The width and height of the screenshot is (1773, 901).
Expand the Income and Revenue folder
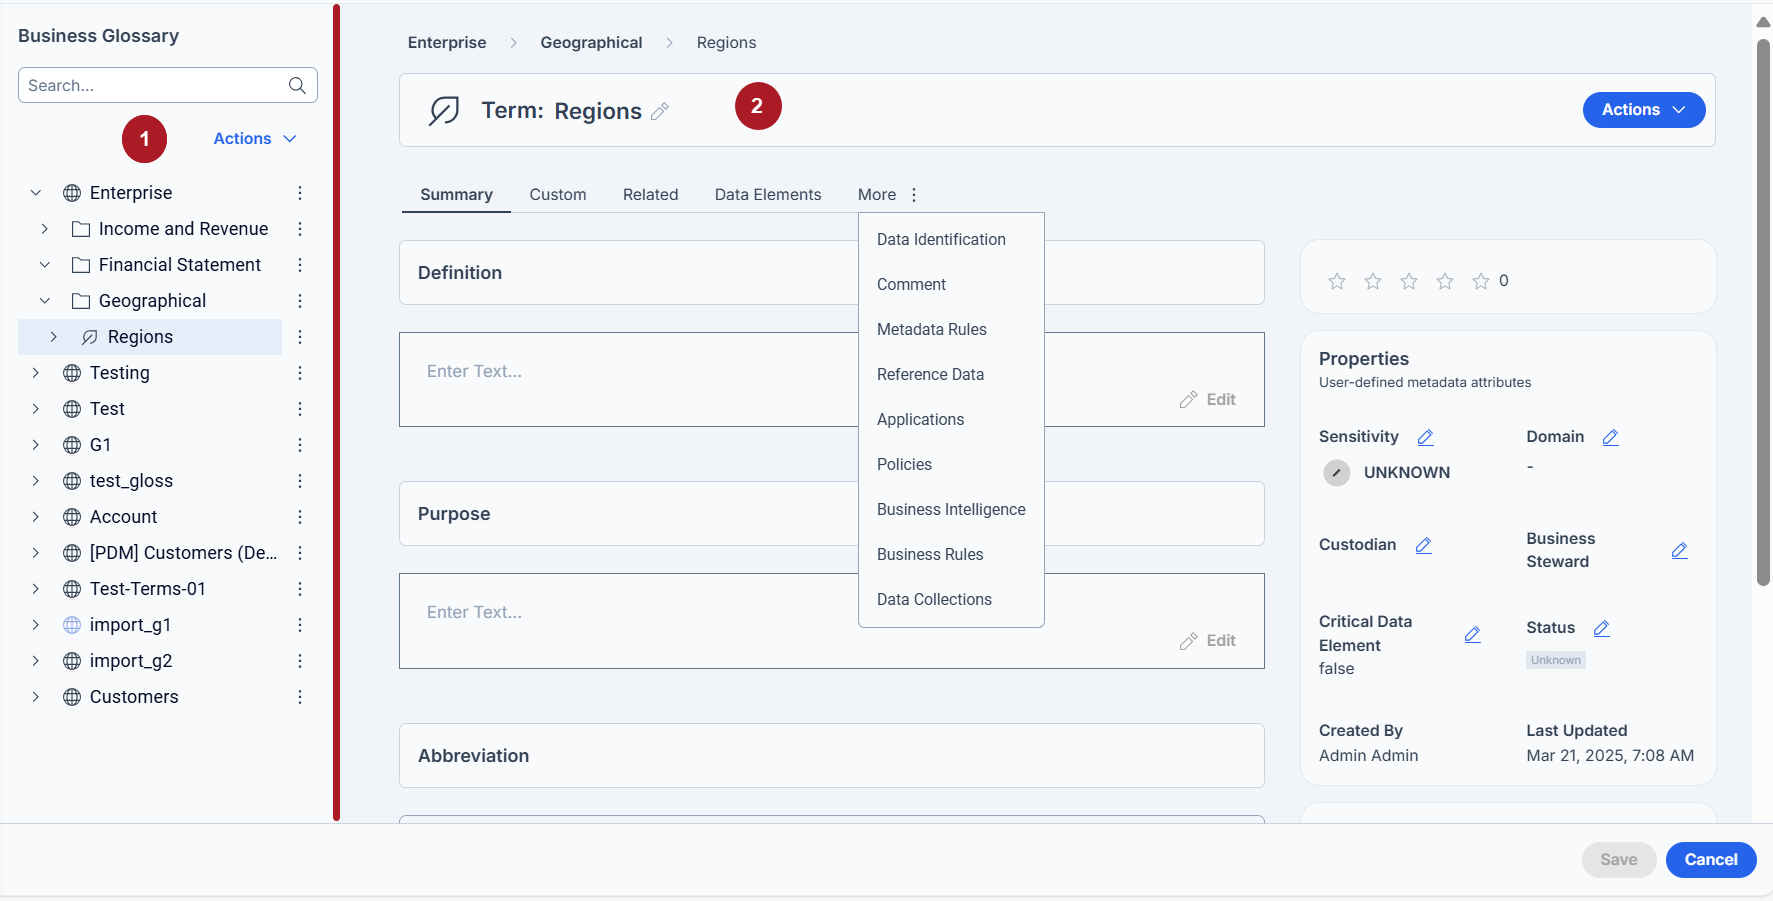pyautogui.click(x=44, y=229)
